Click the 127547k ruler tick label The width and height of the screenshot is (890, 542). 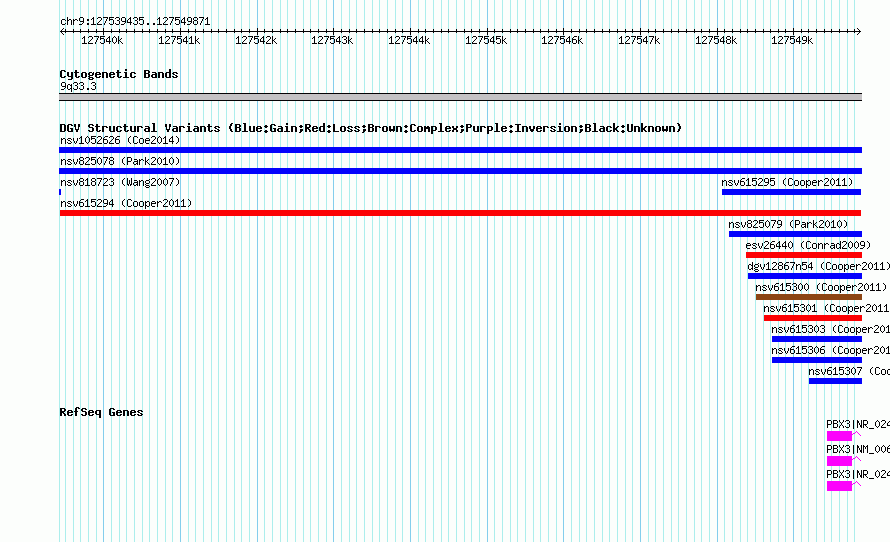(639, 40)
